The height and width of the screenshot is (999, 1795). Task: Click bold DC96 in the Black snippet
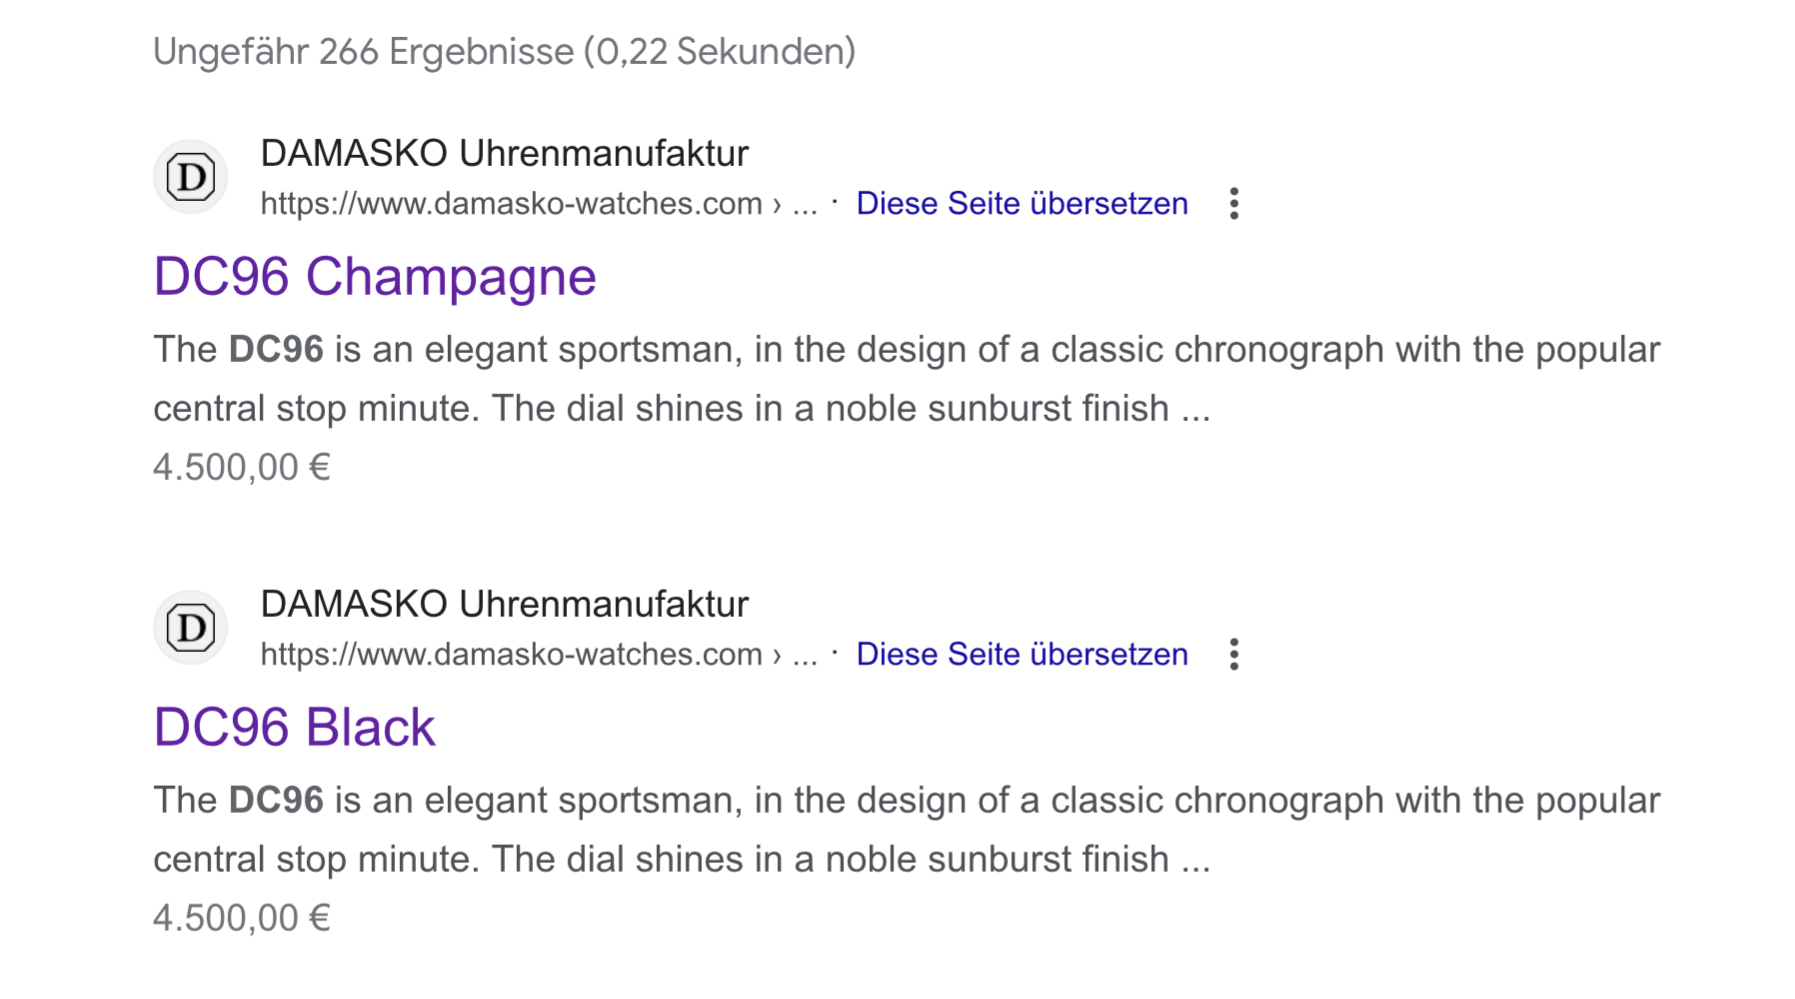(x=276, y=801)
